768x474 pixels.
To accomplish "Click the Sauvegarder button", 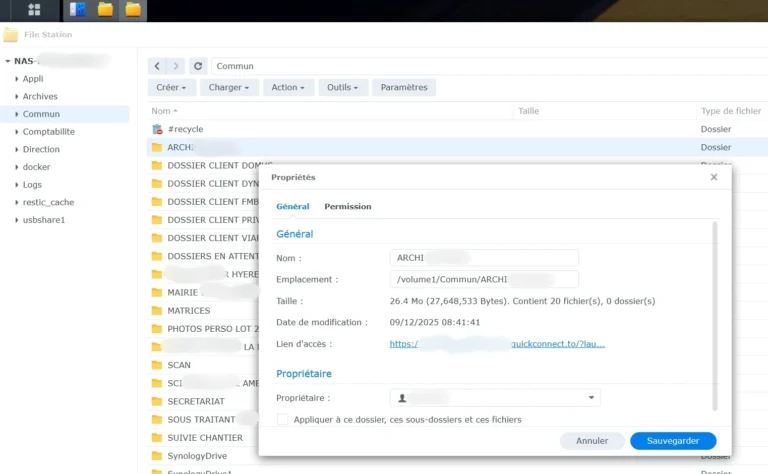I will (673, 441).
